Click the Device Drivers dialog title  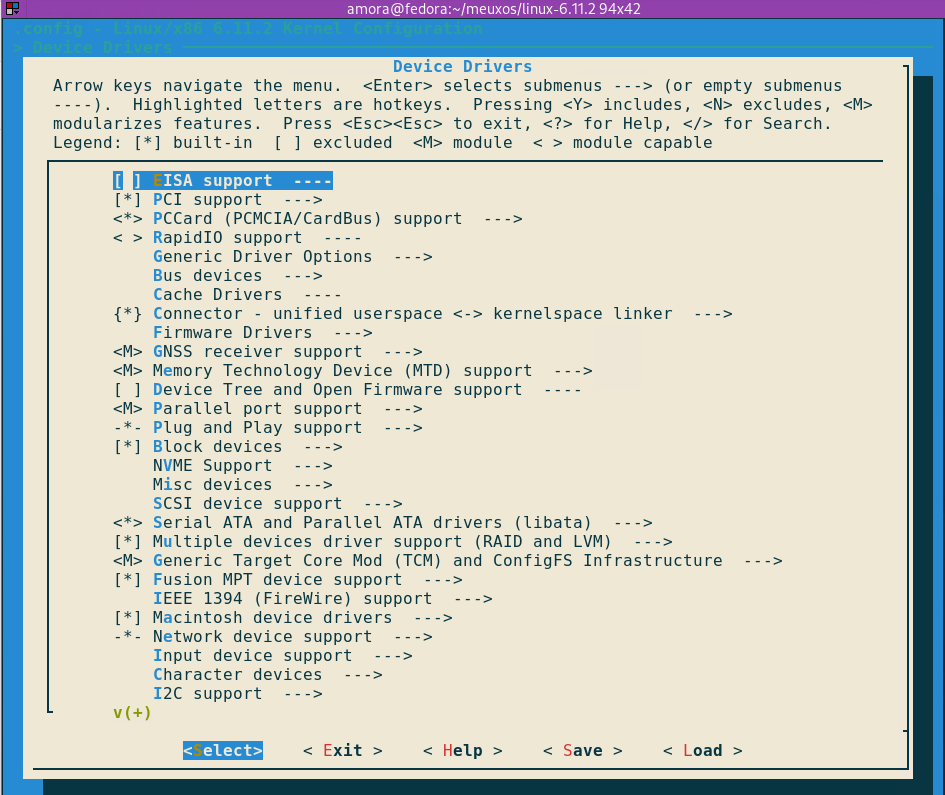pos(462,66)
